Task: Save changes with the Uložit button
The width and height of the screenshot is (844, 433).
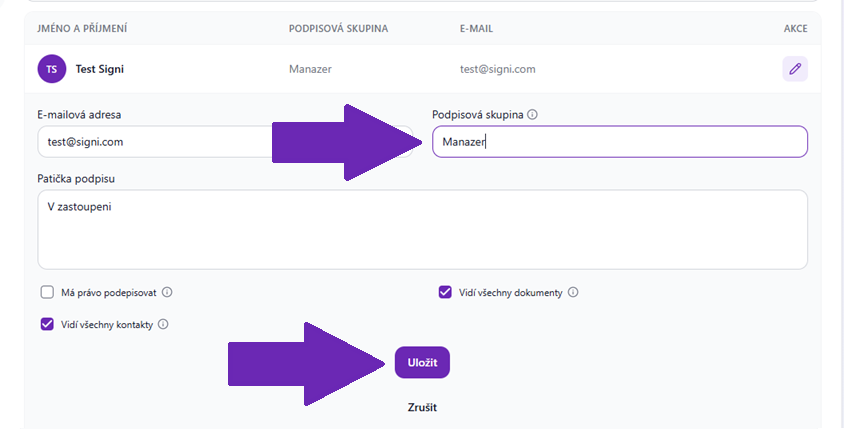Action: pyautogui.click(x=422, y=362)
